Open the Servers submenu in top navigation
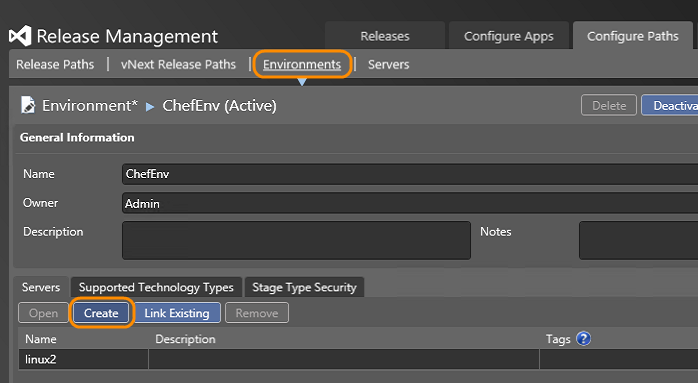The width and height of the screenshot is (698, 383). click(x=388, y=65)
